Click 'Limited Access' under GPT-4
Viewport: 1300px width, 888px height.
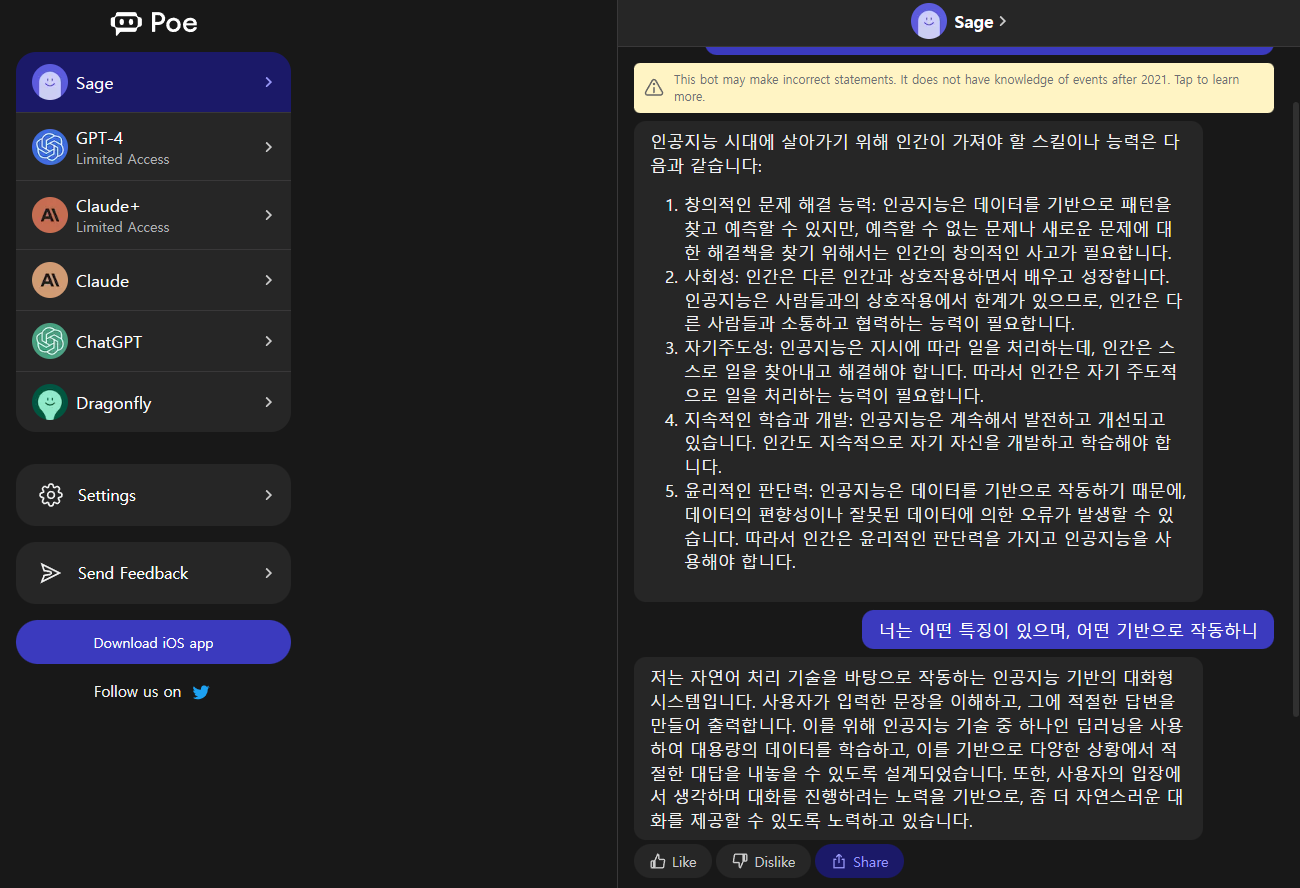coord(123,159)
